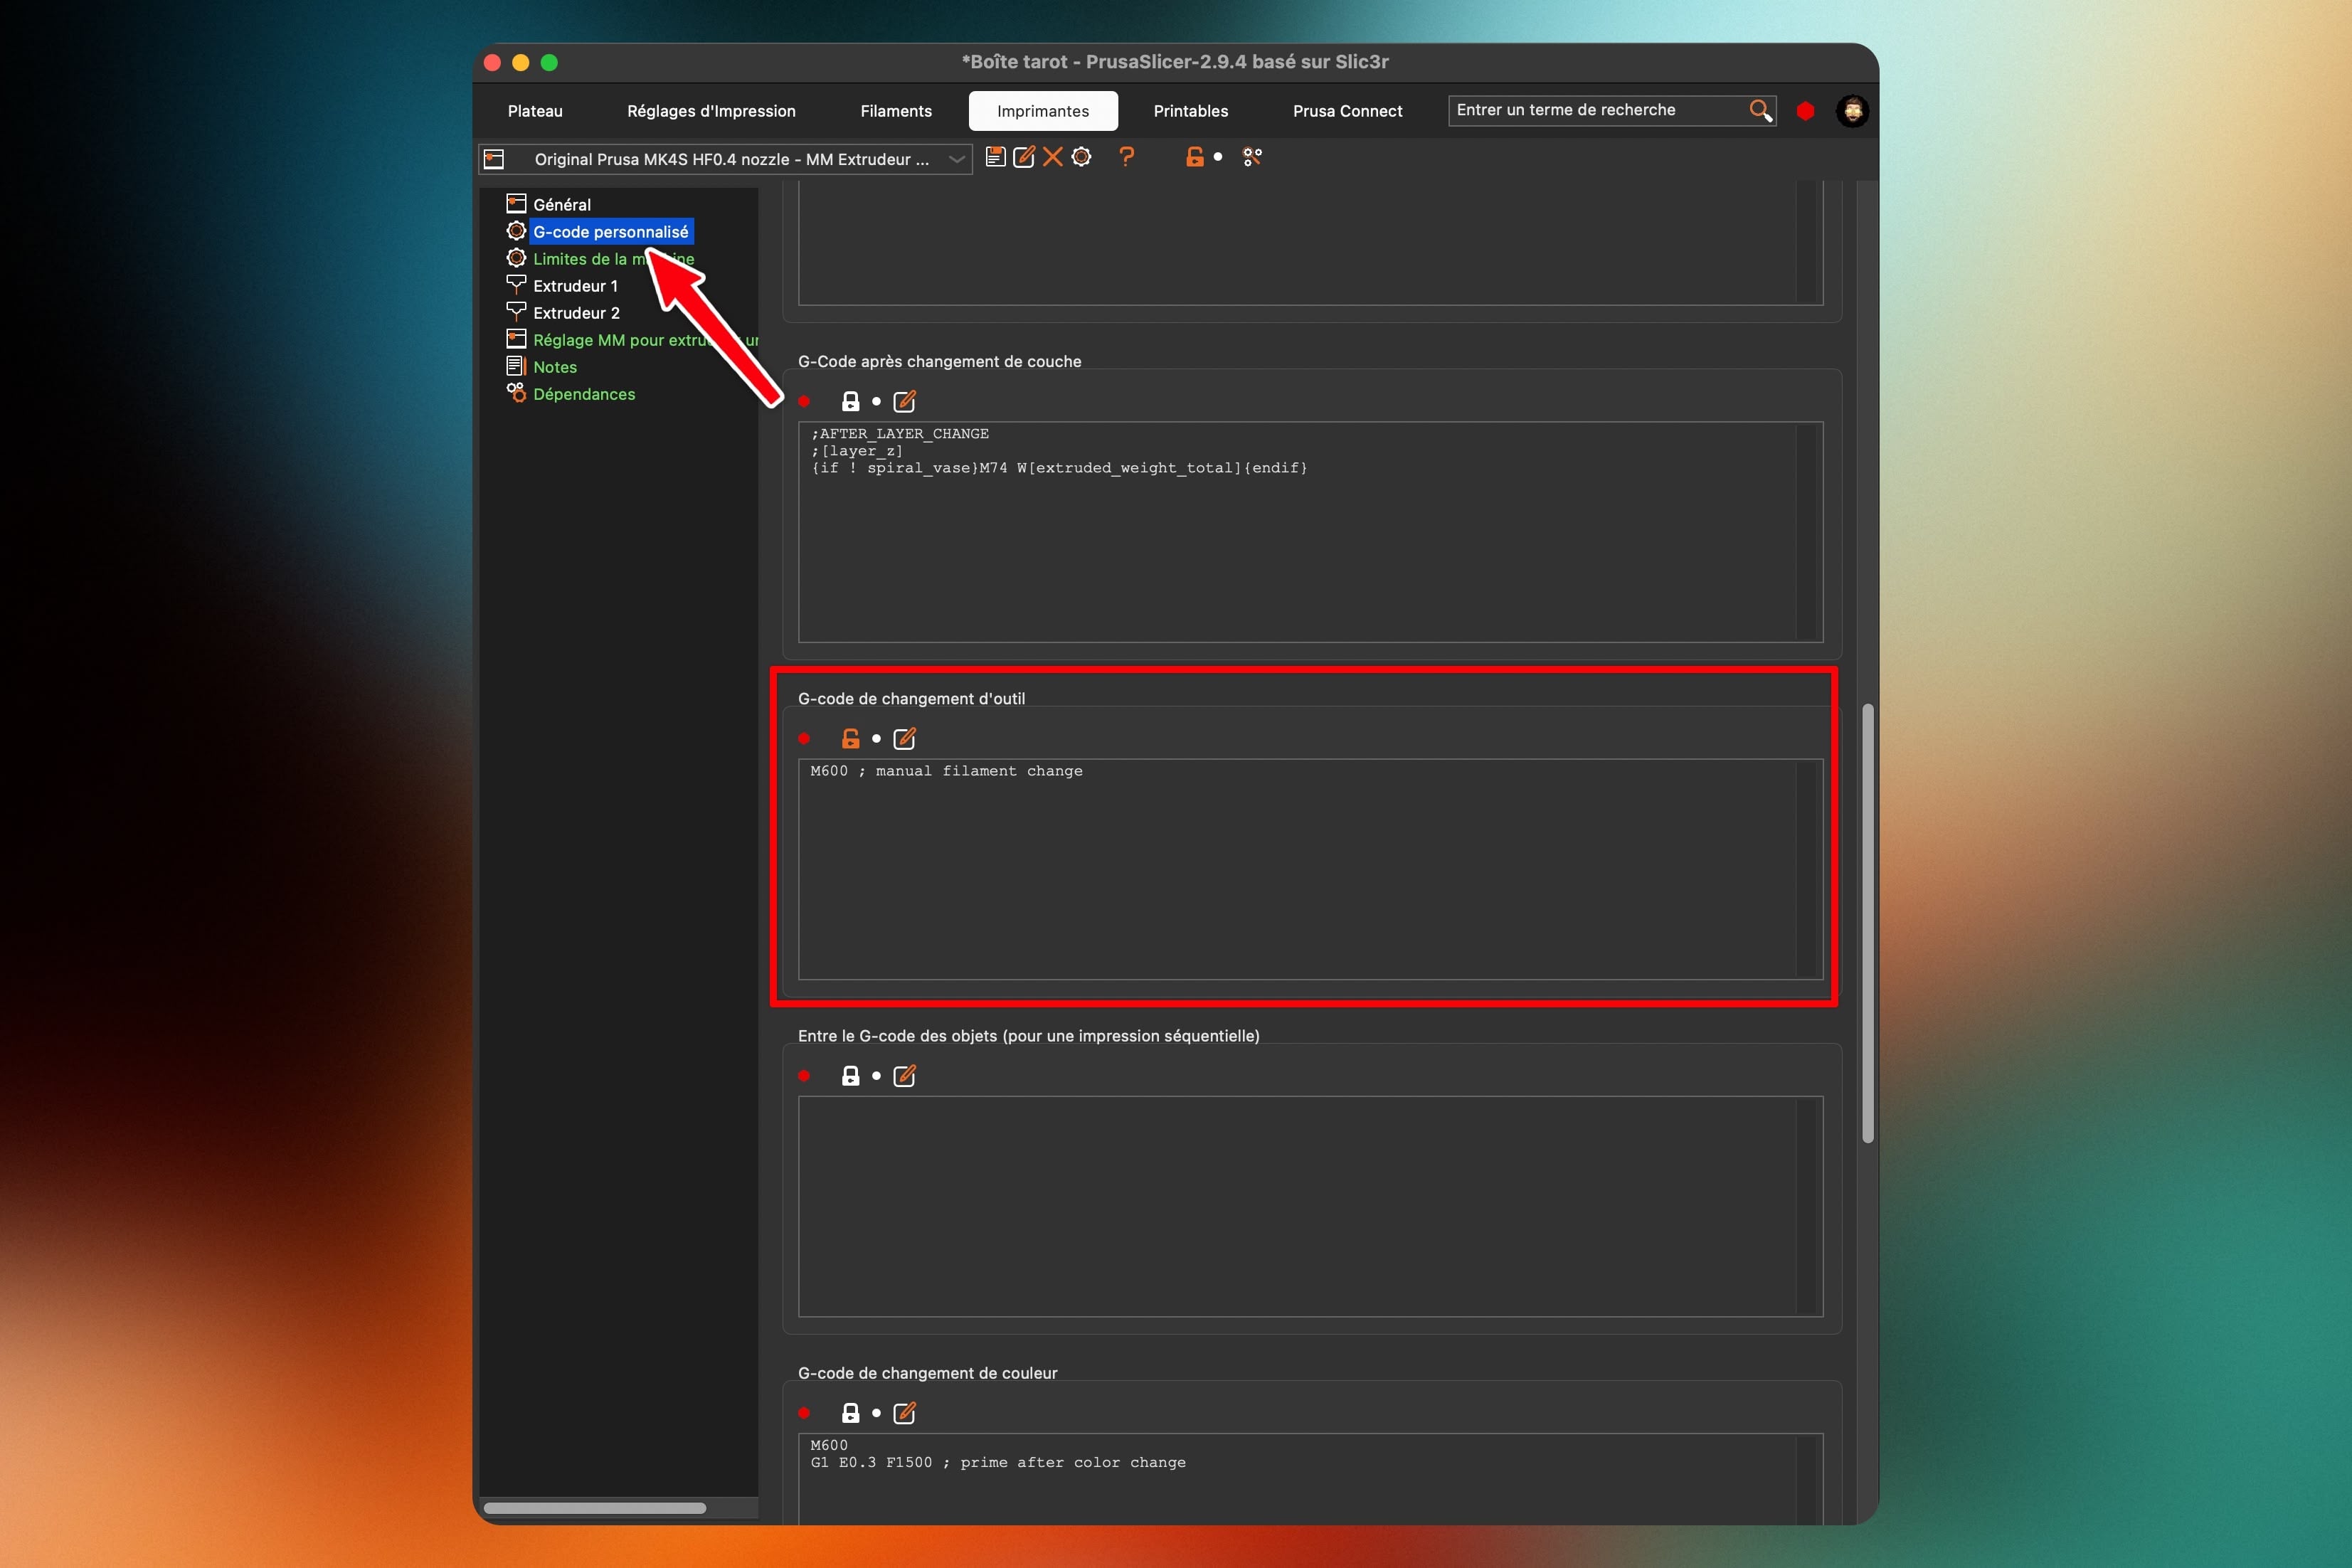Image resolution: width=2352 pixels, height=1568 pixels.
Task: Toggle the lock above after layer change G-code
Action: click(x=850, y=402)
